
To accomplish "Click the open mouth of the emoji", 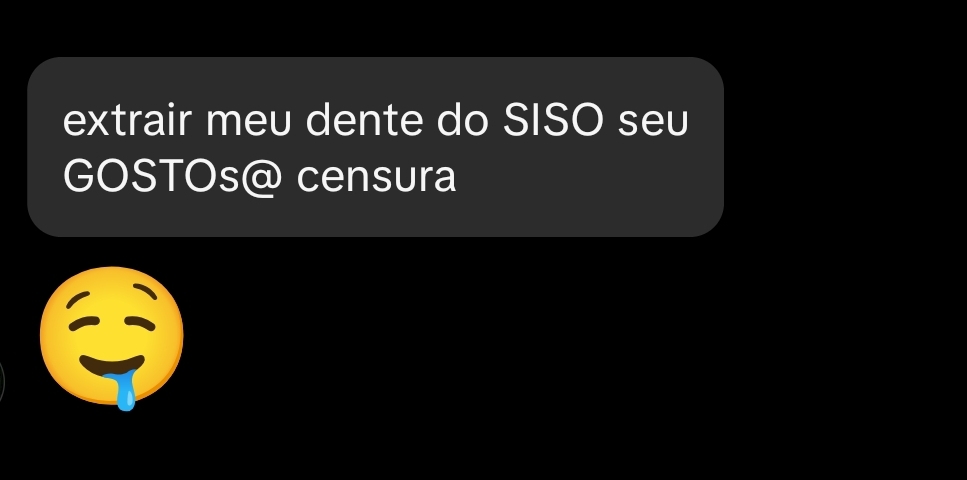I will (112, 366).
